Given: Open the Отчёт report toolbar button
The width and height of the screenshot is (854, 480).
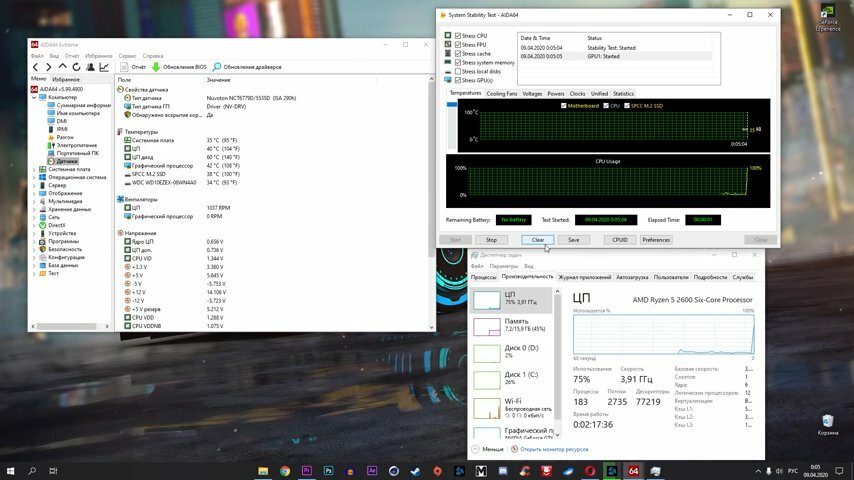Looking at the screenshot, I should tap(133, 67).
